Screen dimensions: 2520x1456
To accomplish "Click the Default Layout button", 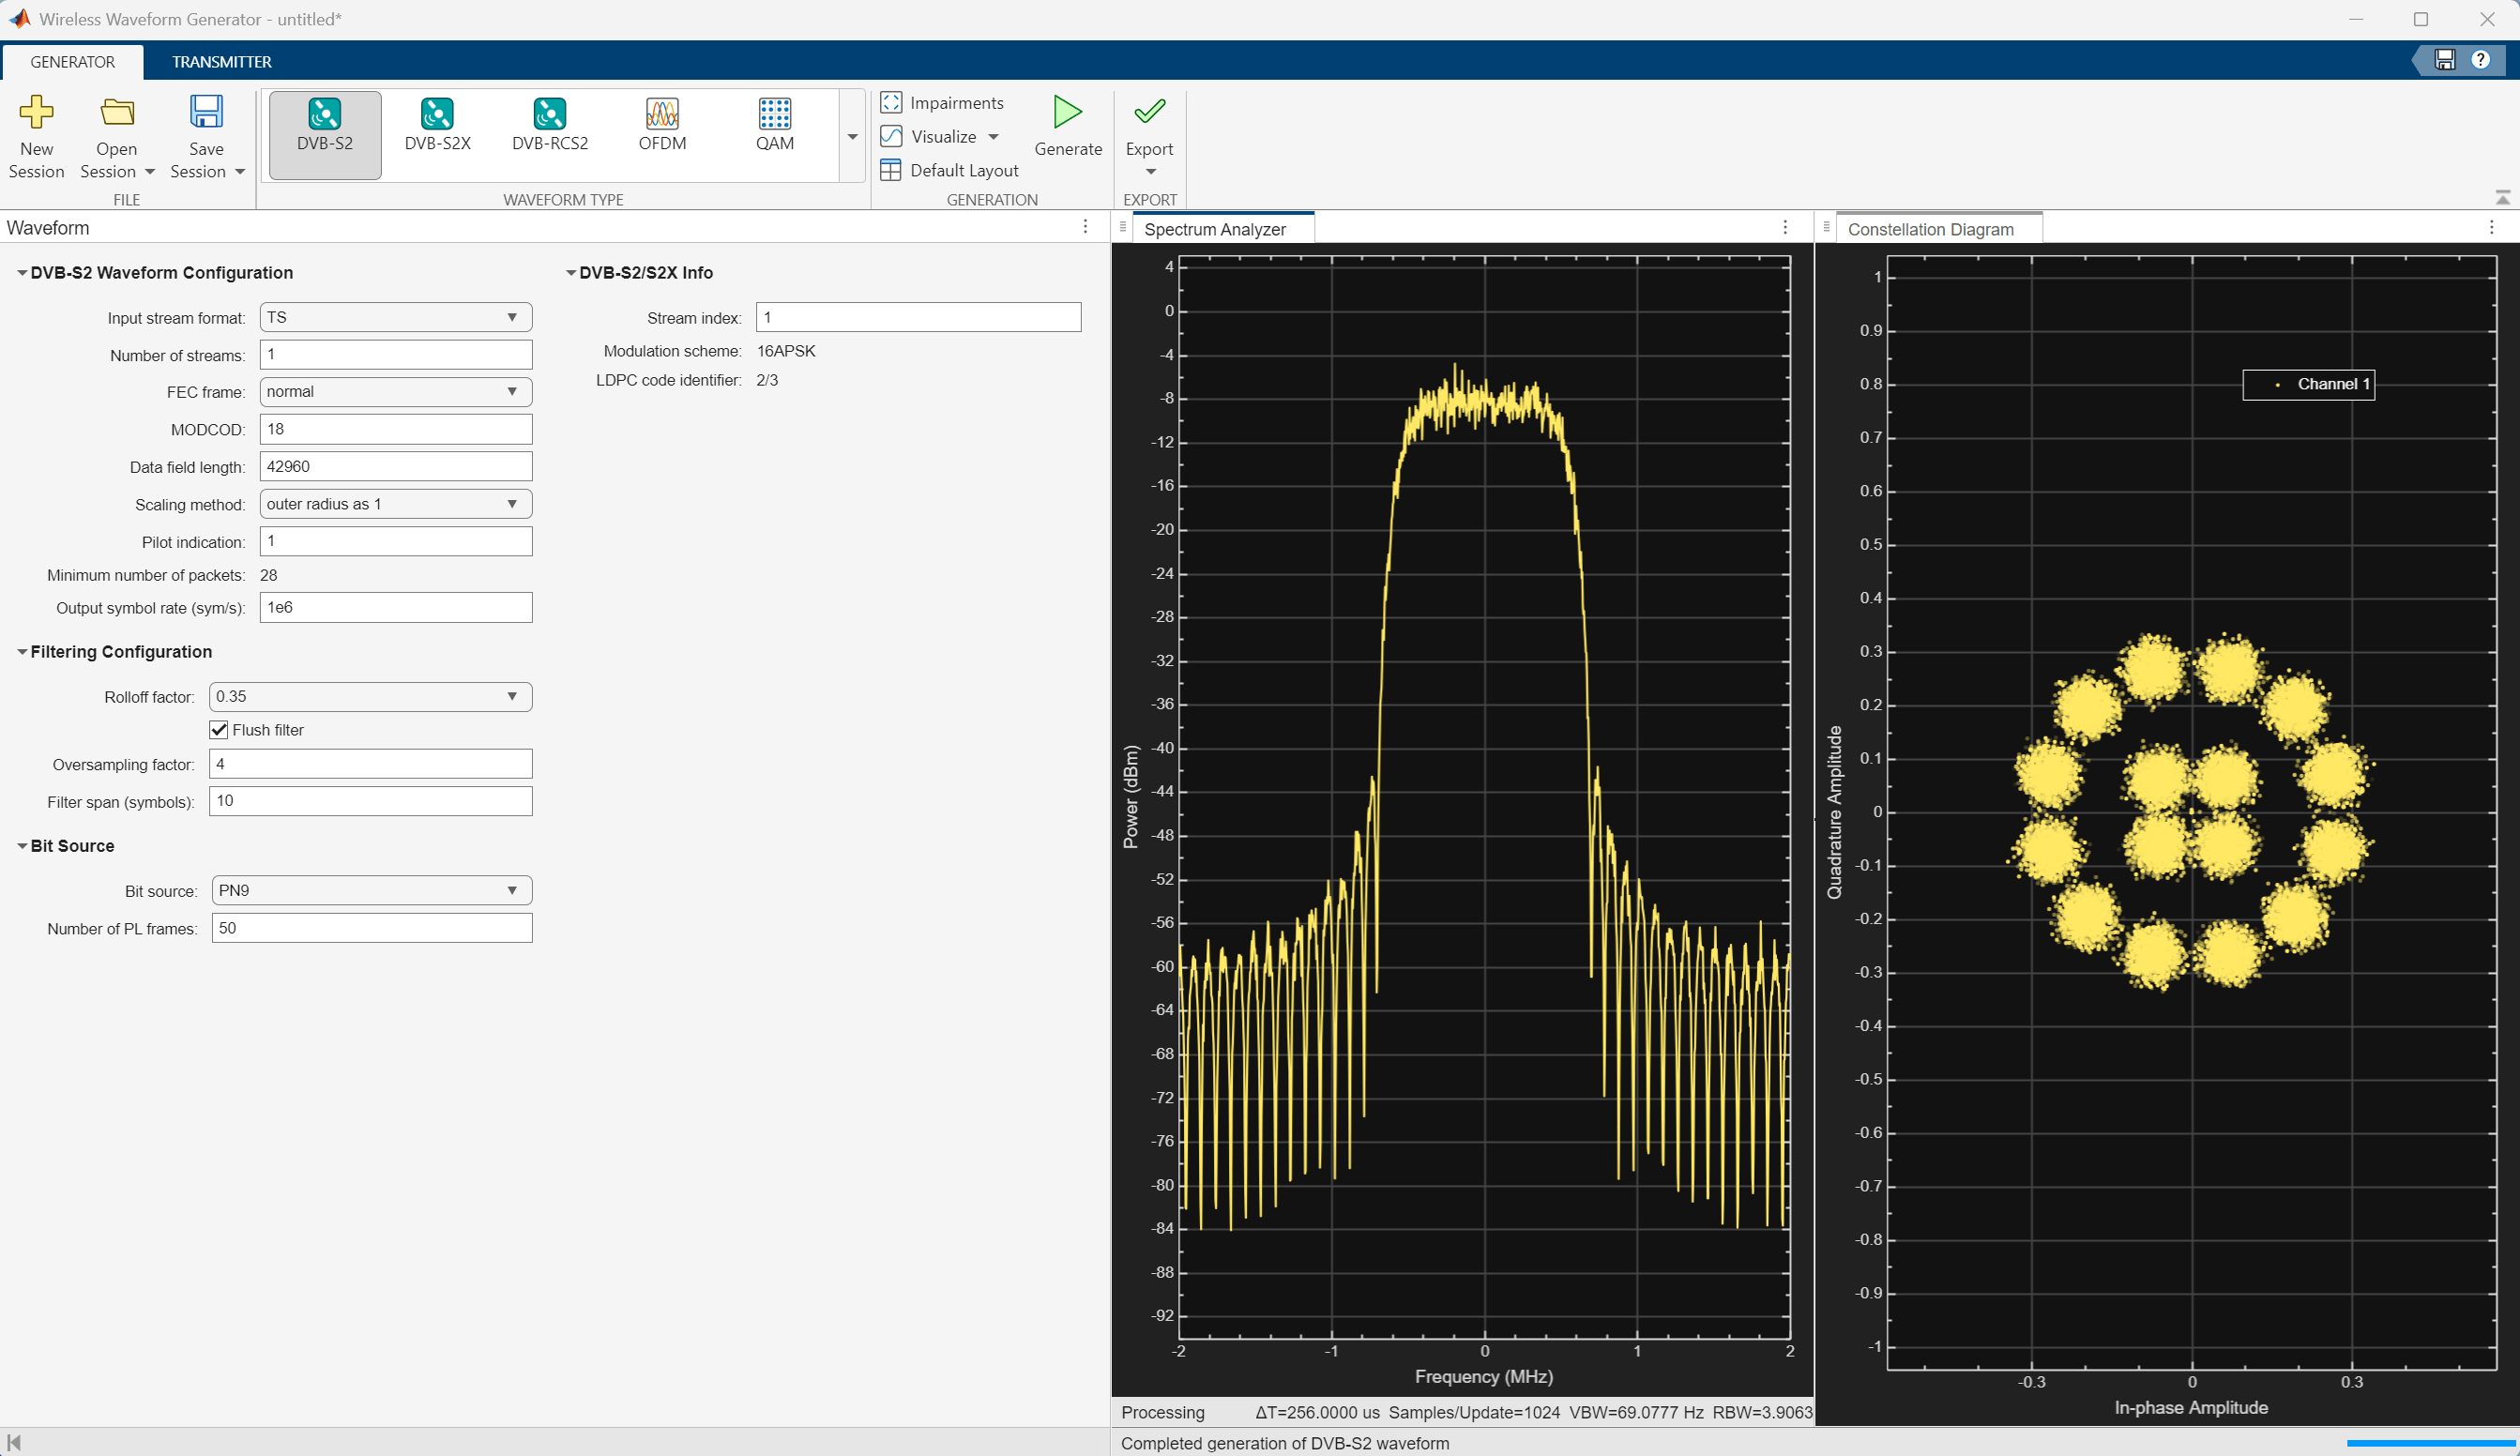I will point(950,170).
